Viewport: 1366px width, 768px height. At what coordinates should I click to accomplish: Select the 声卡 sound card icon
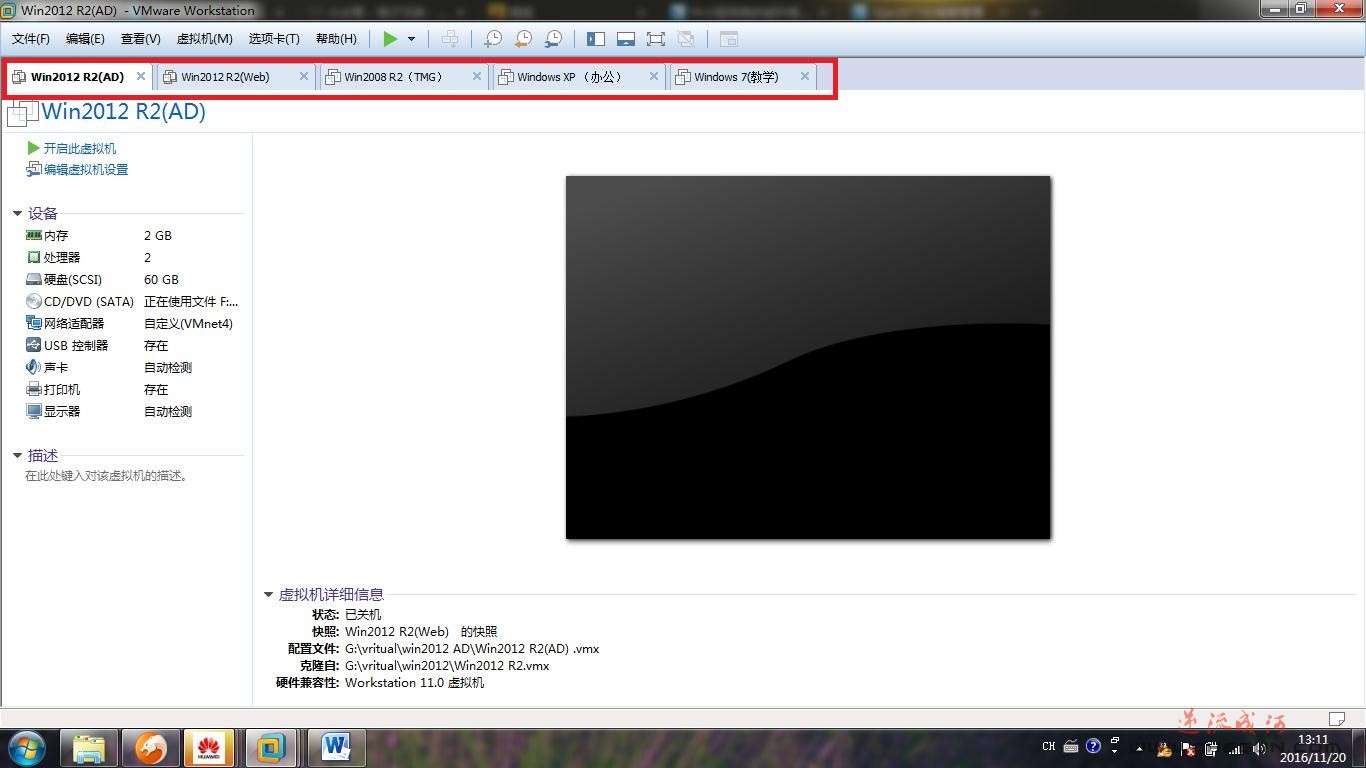34,367
